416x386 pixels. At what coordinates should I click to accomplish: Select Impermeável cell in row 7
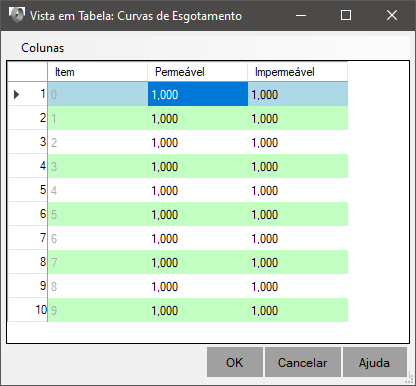coord(298,238)
